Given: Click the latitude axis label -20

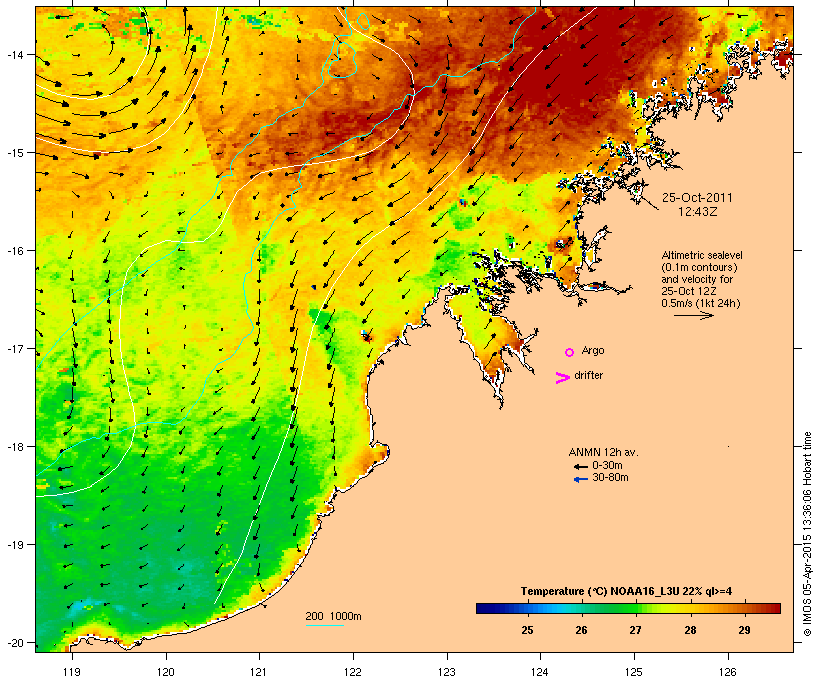Looking at the screenshot, I should click(x=14, y=643).
